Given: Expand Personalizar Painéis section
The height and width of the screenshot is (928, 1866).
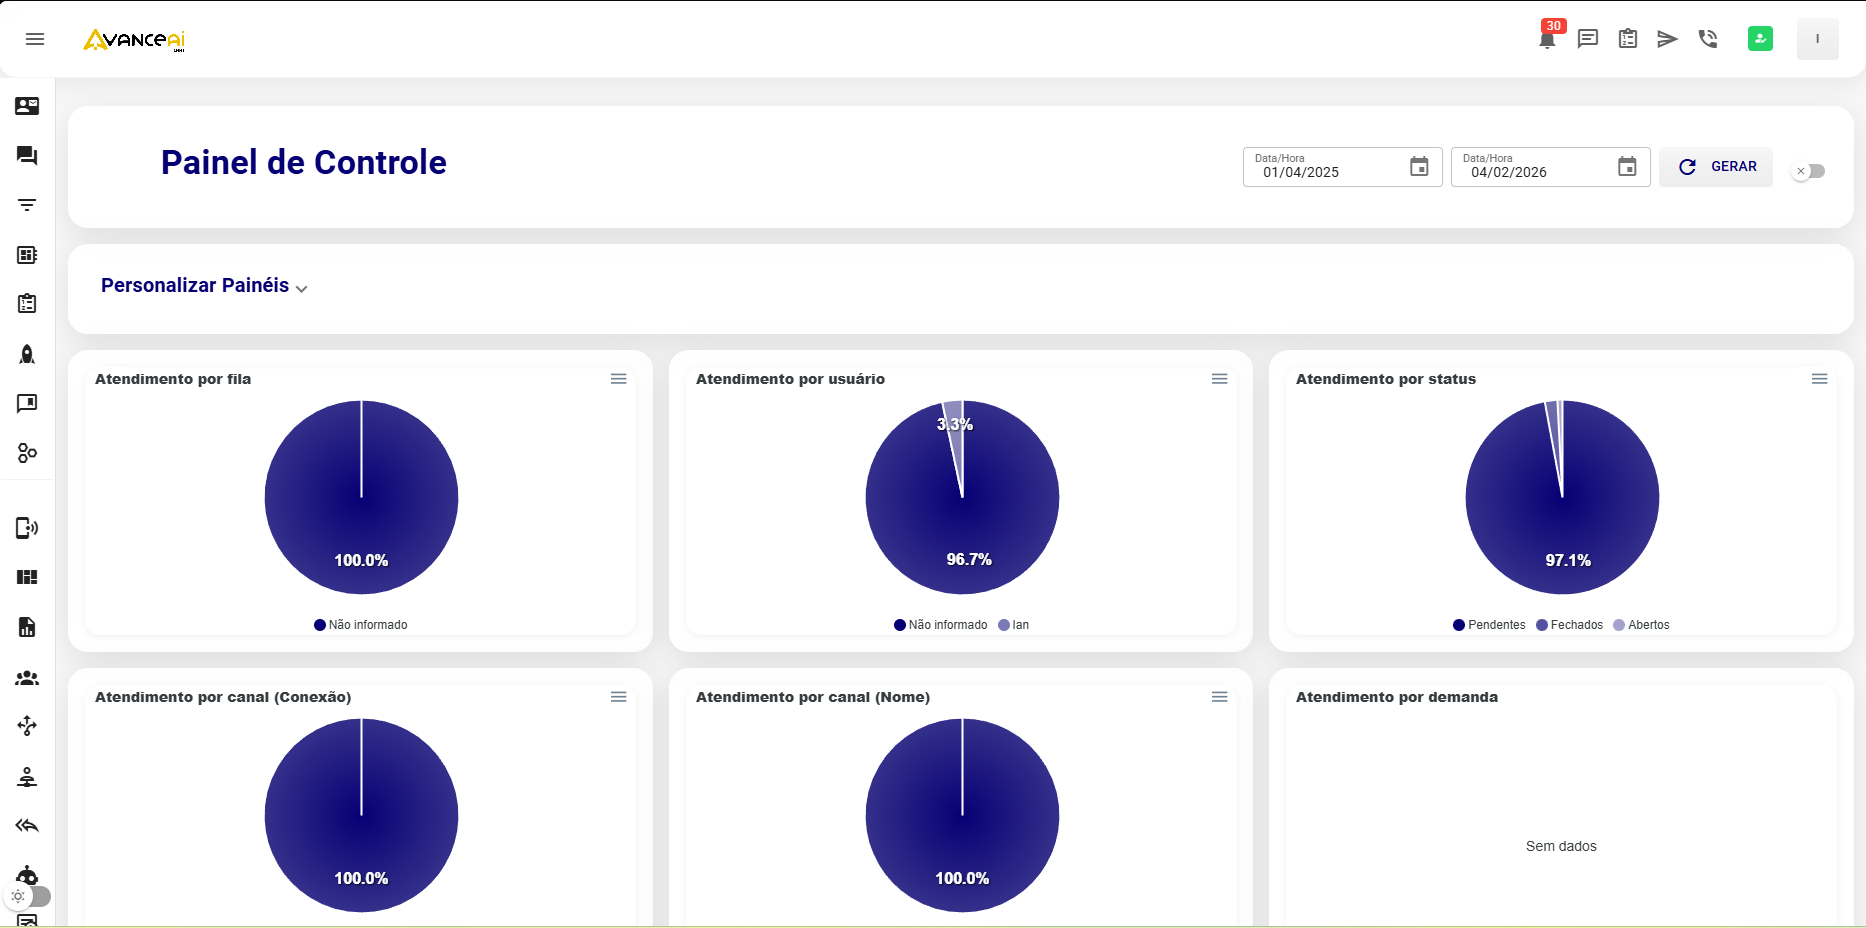Looking at the screenshot, I should tap(204, 286).
